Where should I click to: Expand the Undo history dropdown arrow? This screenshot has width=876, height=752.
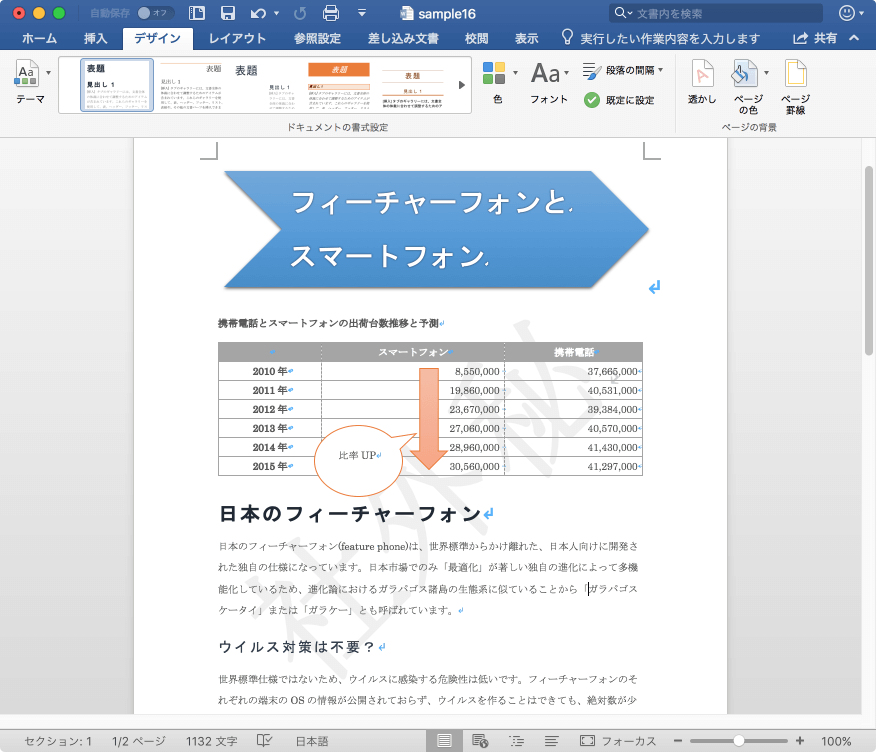coord(277,13)
